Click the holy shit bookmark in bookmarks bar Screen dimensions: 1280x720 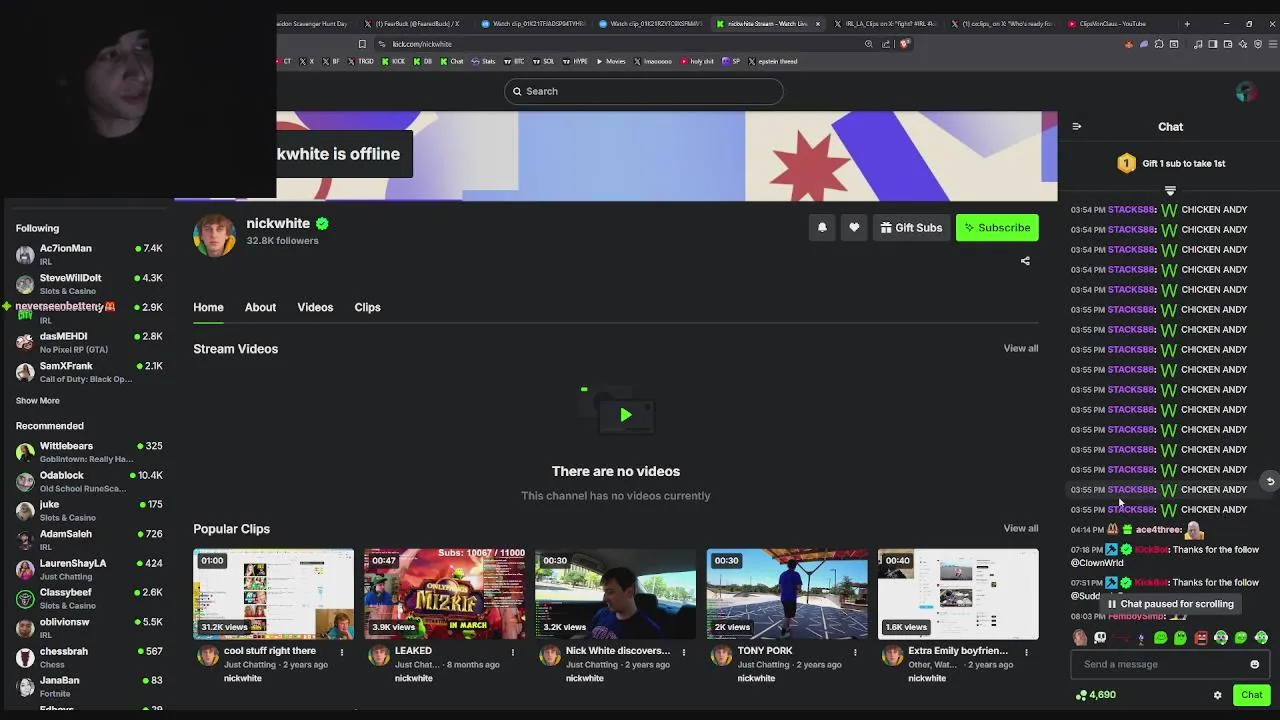(697, 62)
